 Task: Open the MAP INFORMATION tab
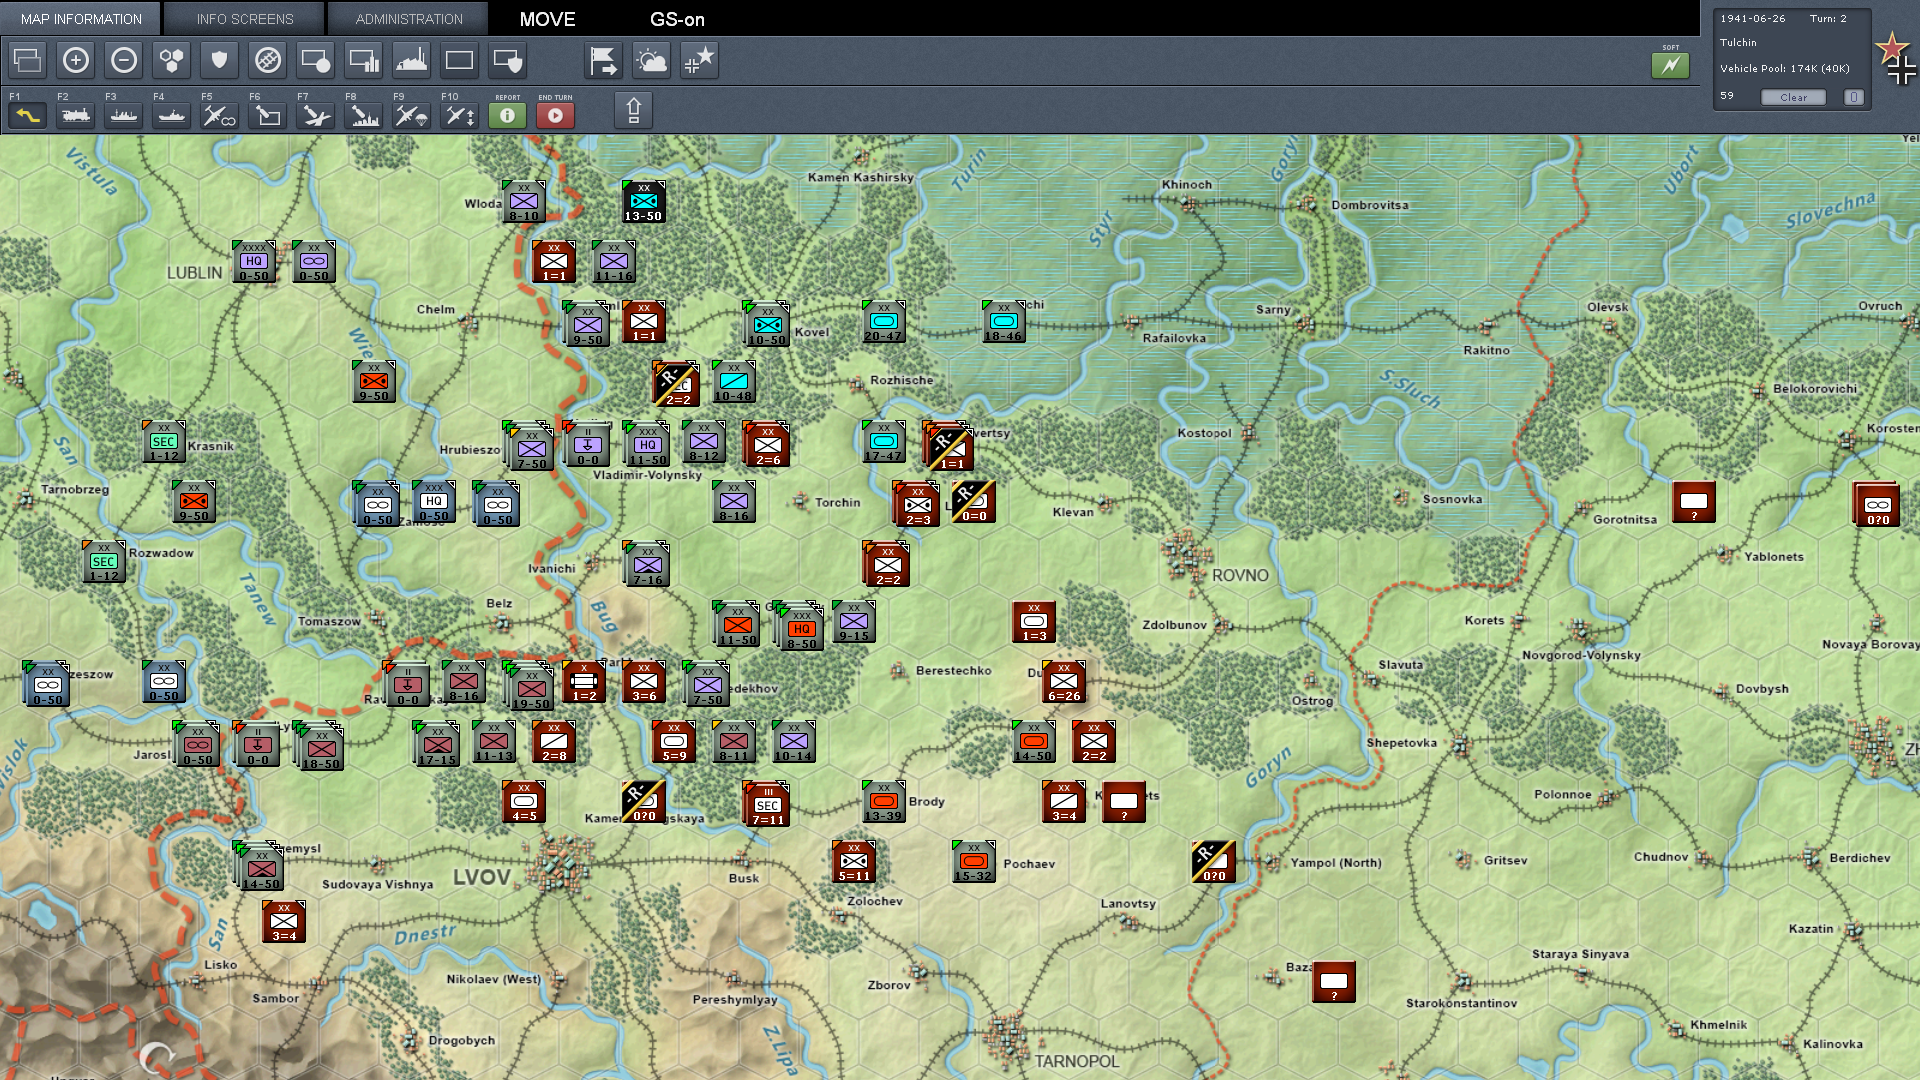pyautogui.click(x=81, y=18)
